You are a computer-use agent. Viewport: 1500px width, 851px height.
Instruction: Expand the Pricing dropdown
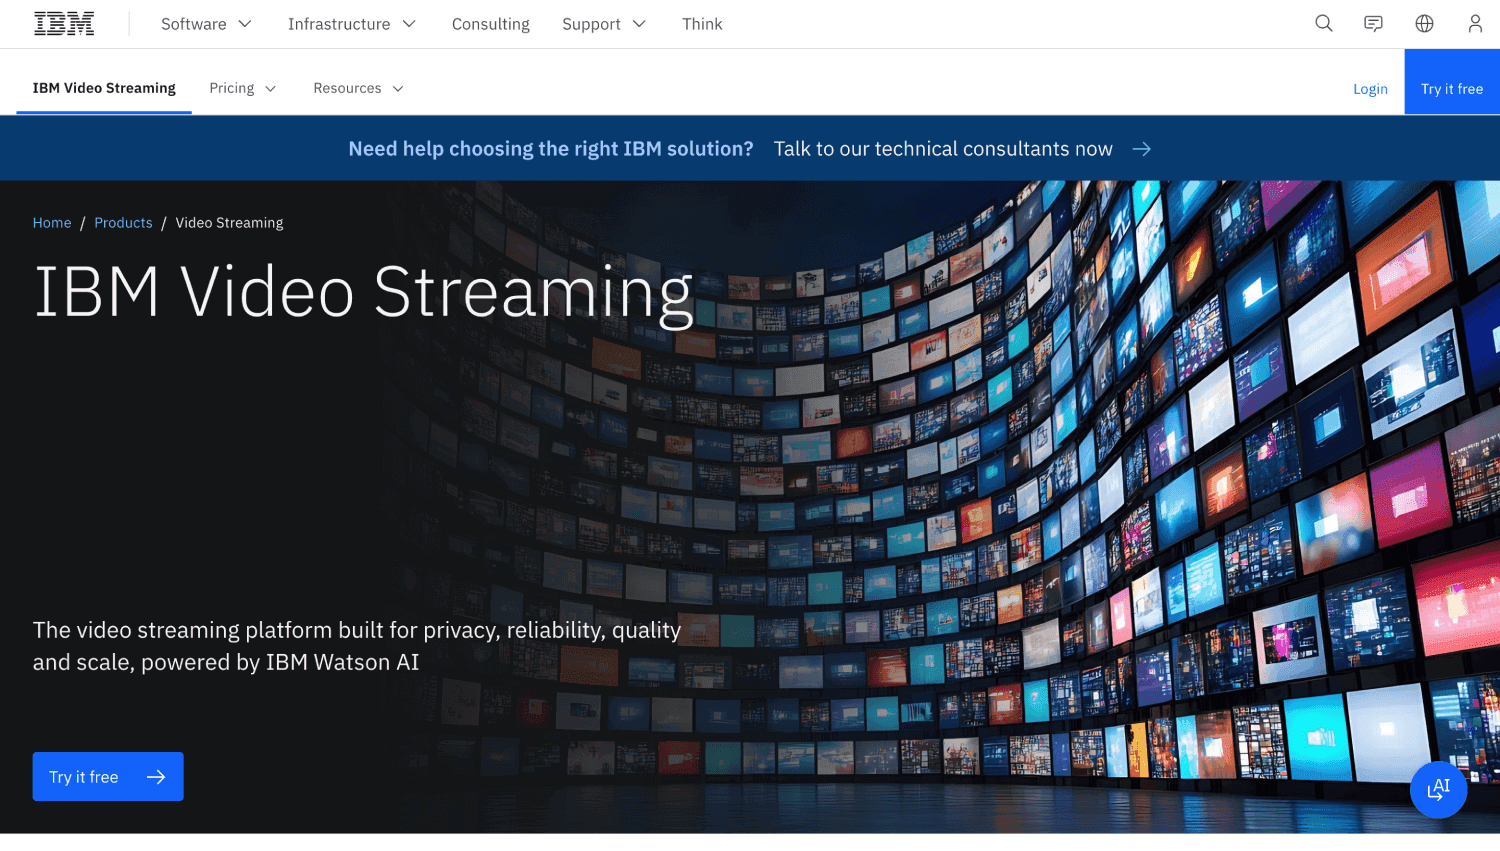tap(243, 88)
